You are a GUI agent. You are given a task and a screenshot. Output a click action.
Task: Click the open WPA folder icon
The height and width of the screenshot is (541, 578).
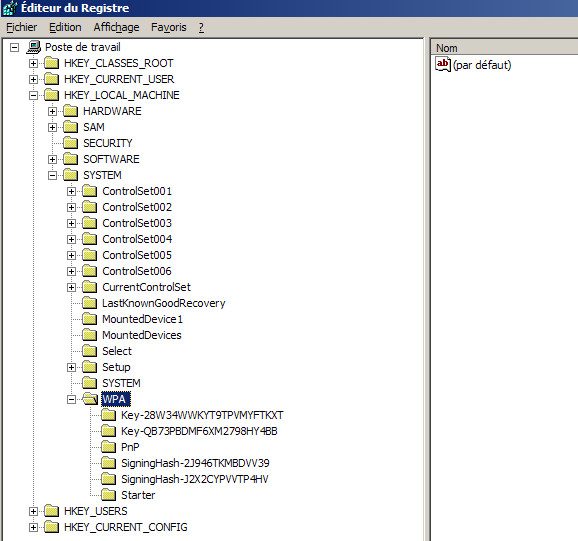coord(90,399)
